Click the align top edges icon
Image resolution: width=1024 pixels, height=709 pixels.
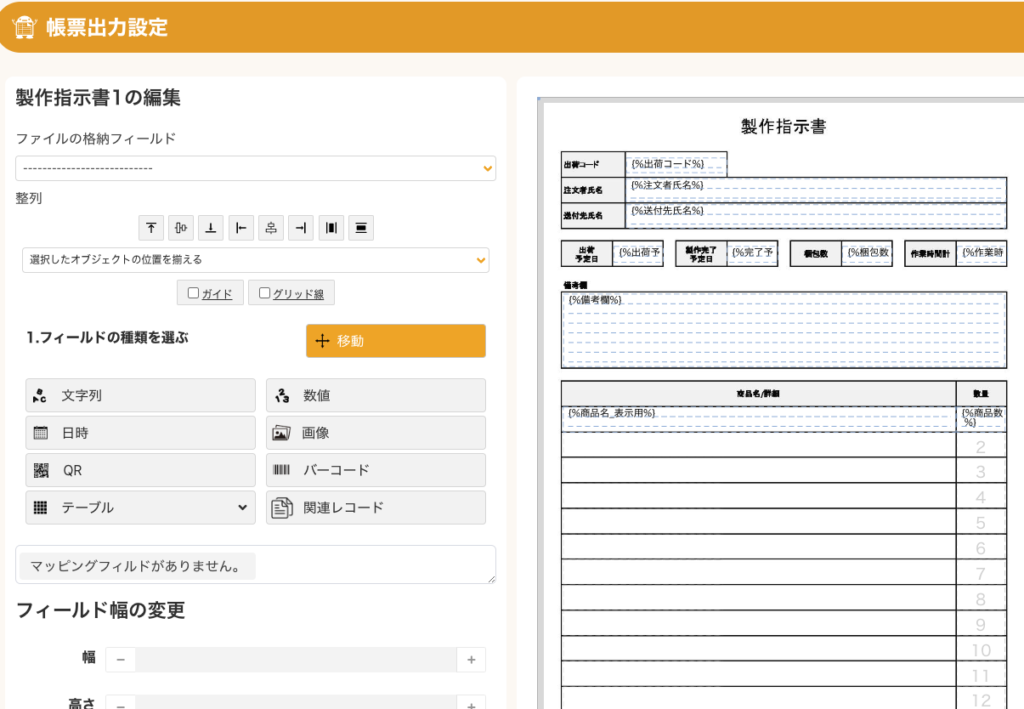151,228
